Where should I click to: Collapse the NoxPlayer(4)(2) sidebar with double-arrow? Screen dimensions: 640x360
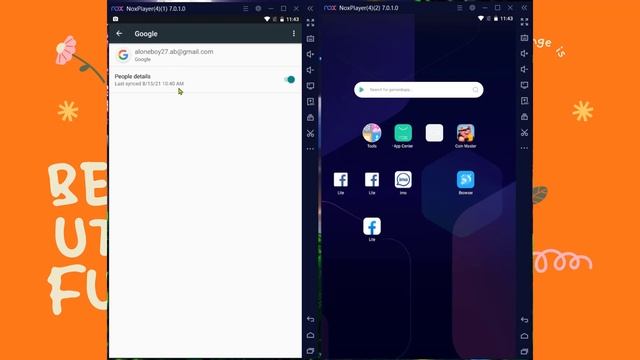click(524, 8)
